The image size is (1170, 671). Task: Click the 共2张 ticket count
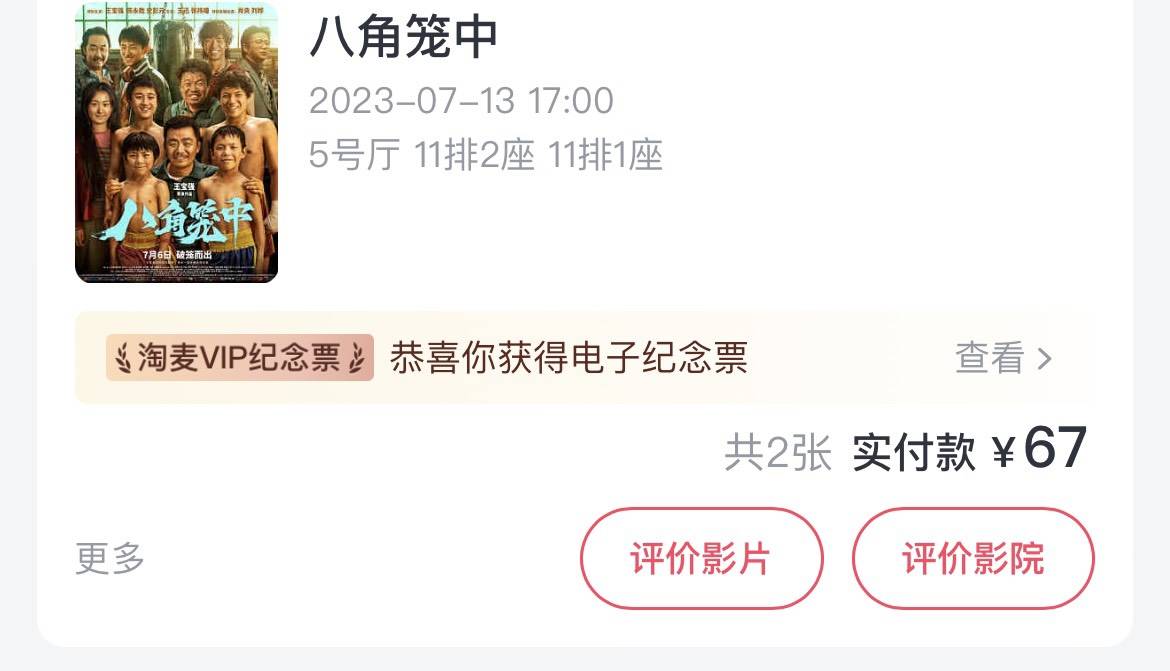(778, 452)
